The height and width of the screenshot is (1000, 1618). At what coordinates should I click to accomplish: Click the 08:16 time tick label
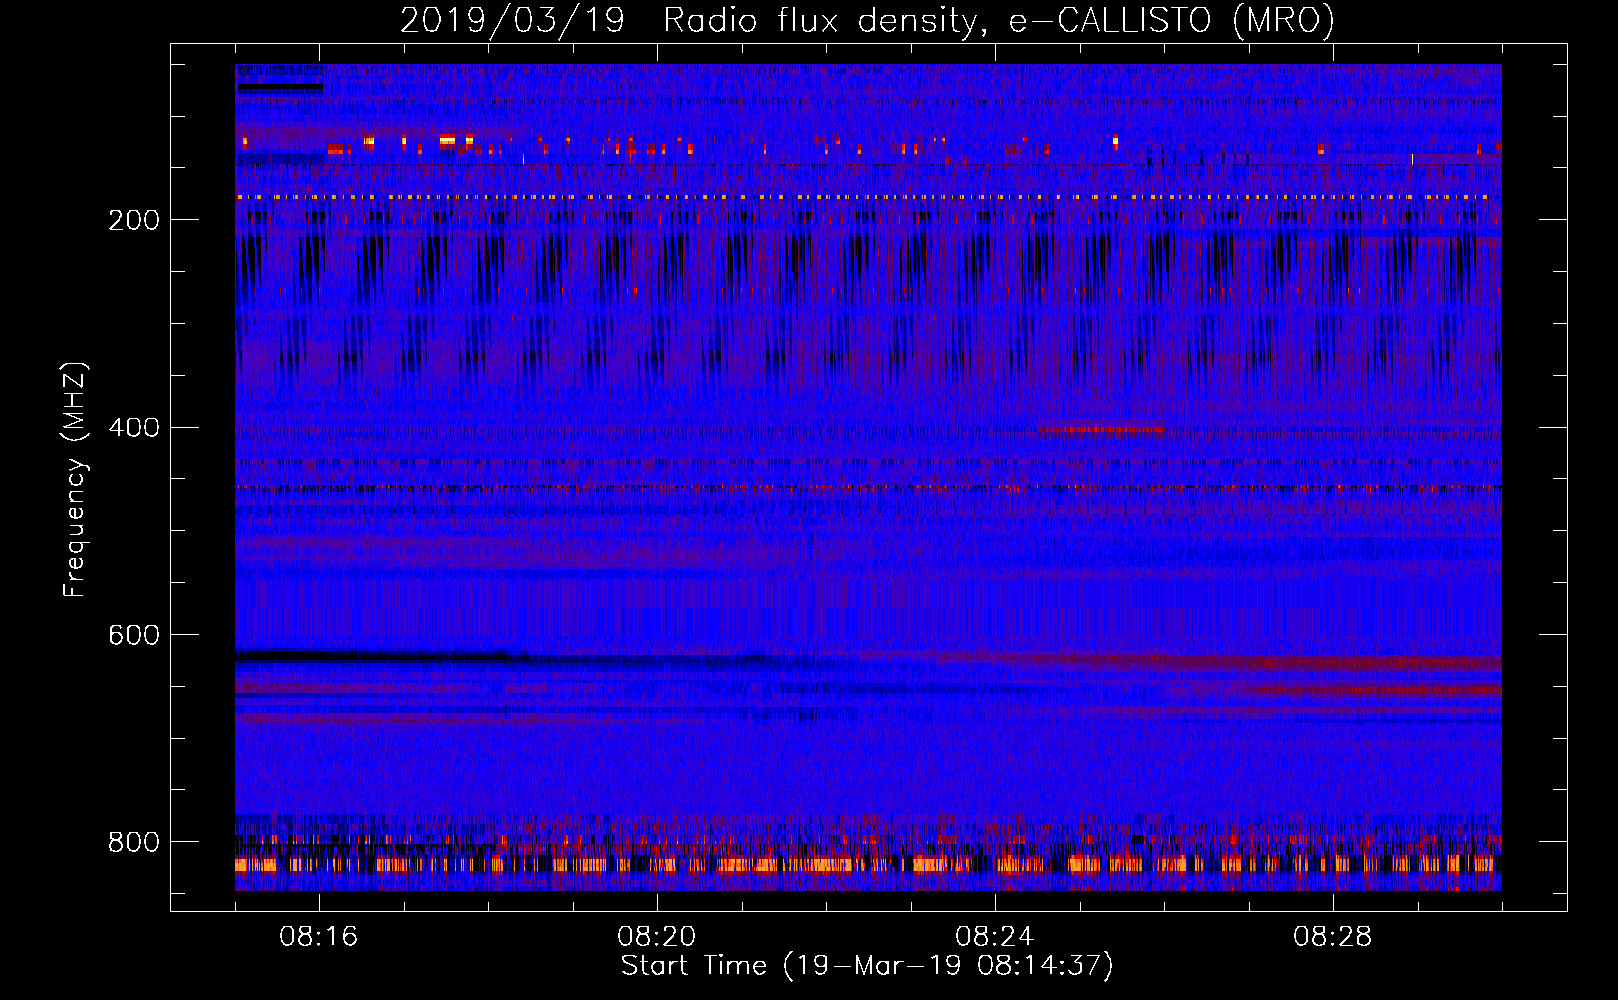tap(319, 936)
